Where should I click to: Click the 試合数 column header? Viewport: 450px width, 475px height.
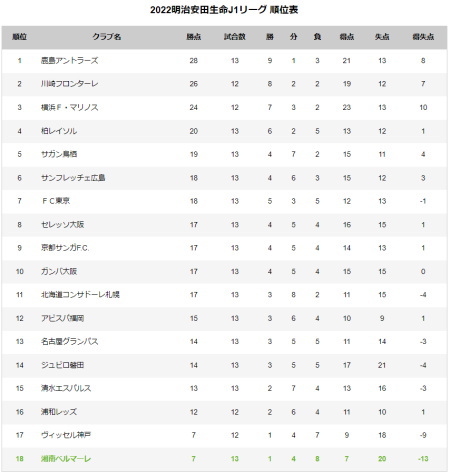235,37
